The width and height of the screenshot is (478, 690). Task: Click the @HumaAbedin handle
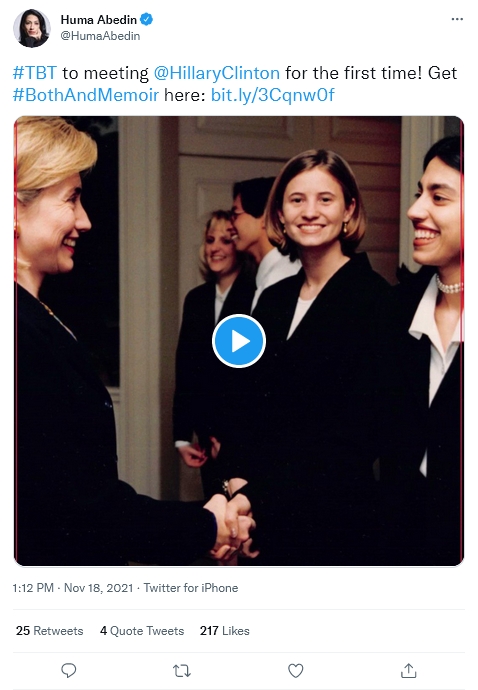pyautogui.click(x=100, y=36)
